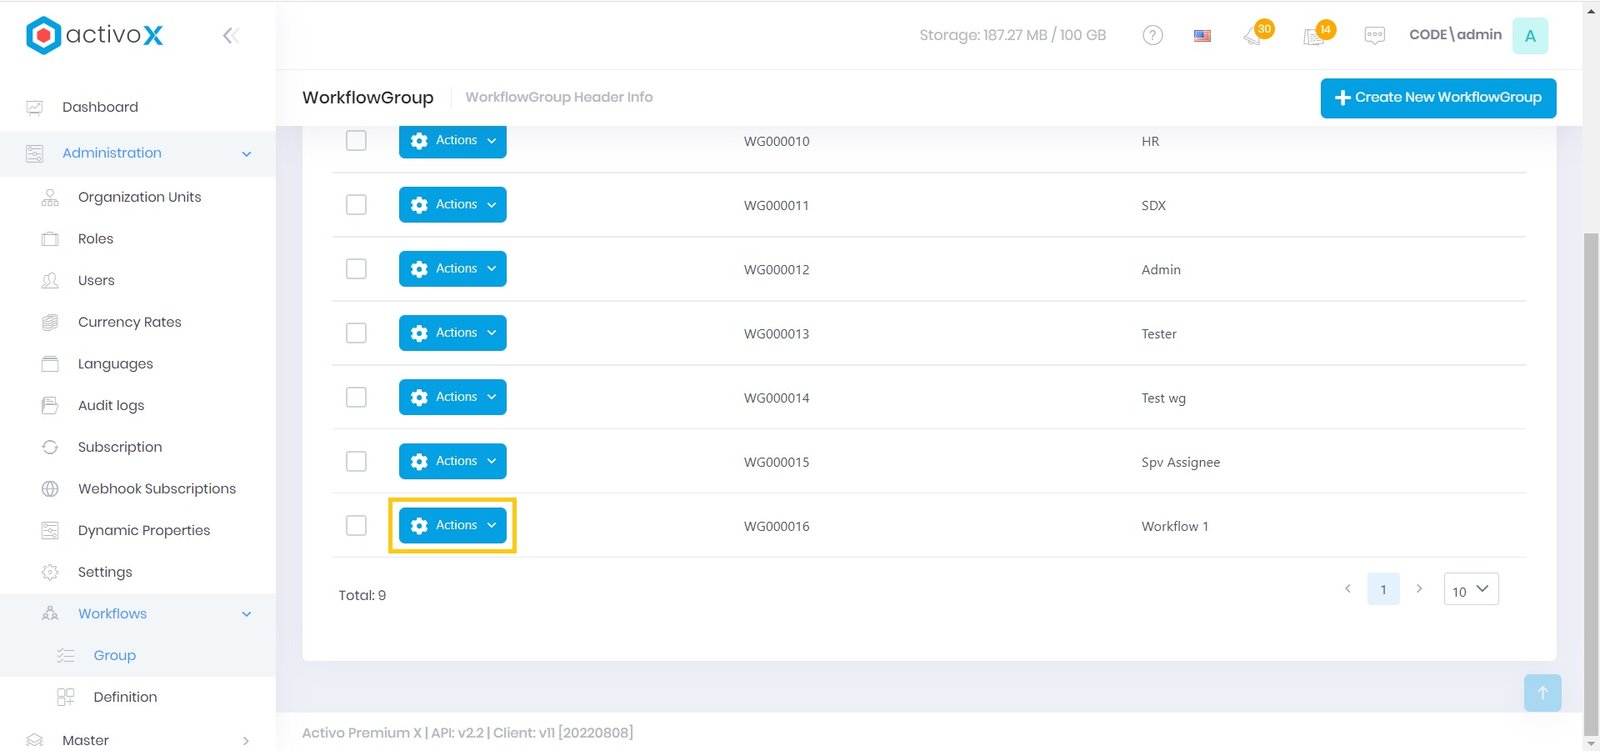Open Dashboard from the sidebar
1600x751 pixels.
[x=100, y=107]
